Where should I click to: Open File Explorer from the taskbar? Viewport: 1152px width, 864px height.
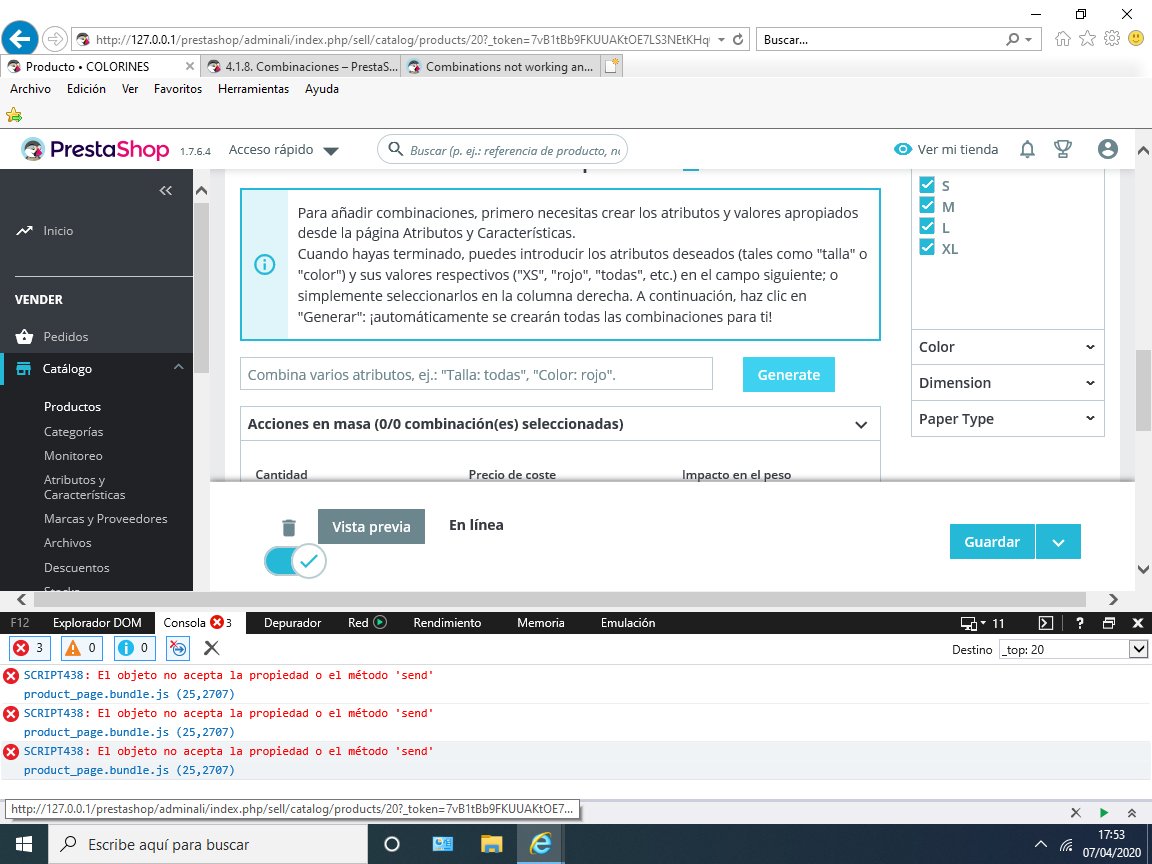[x=491, y=844]
